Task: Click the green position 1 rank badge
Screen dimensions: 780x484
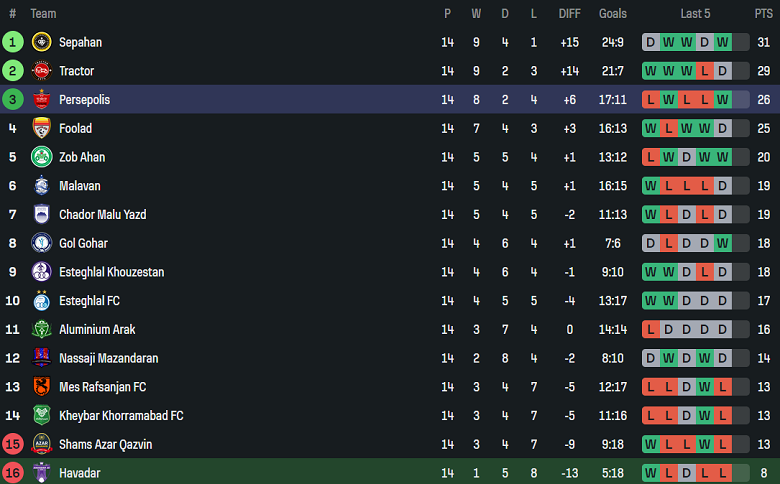Action: click(x=13, y=42)
